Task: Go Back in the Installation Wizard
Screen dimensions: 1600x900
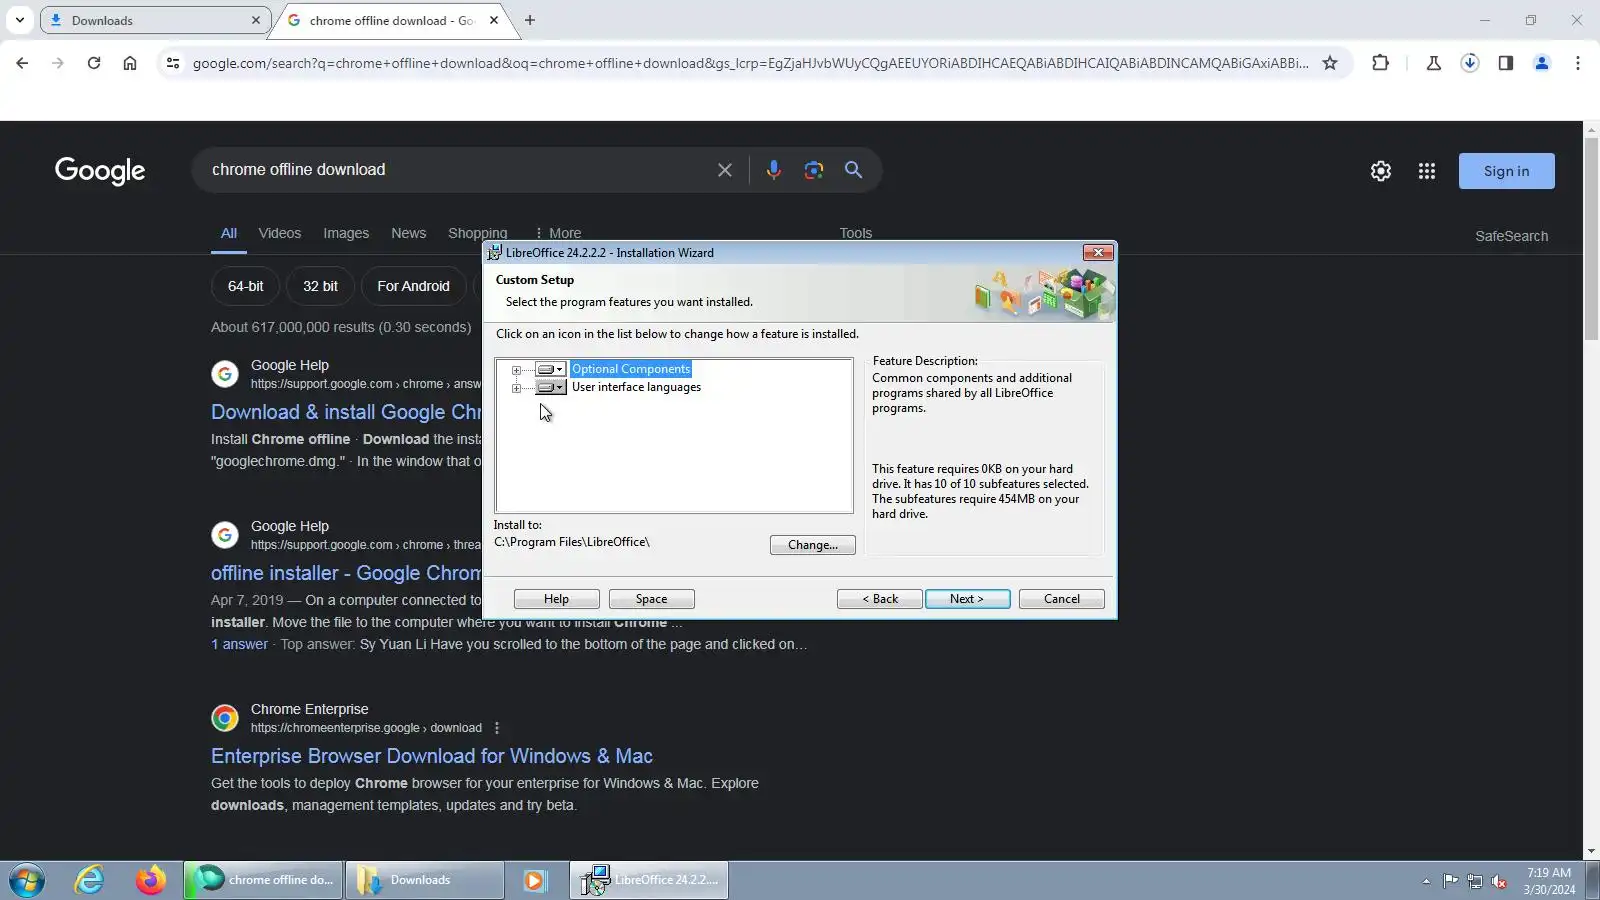Action: 880,599
